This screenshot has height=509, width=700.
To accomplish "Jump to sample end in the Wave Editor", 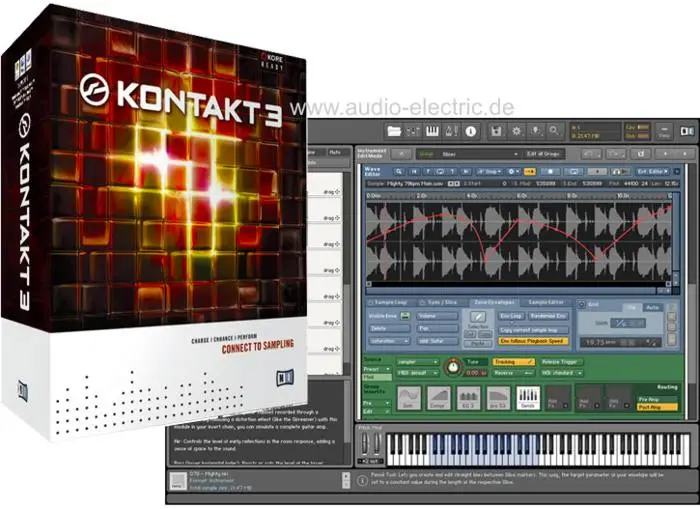I will pyautogui.click(x=466, y=171).
